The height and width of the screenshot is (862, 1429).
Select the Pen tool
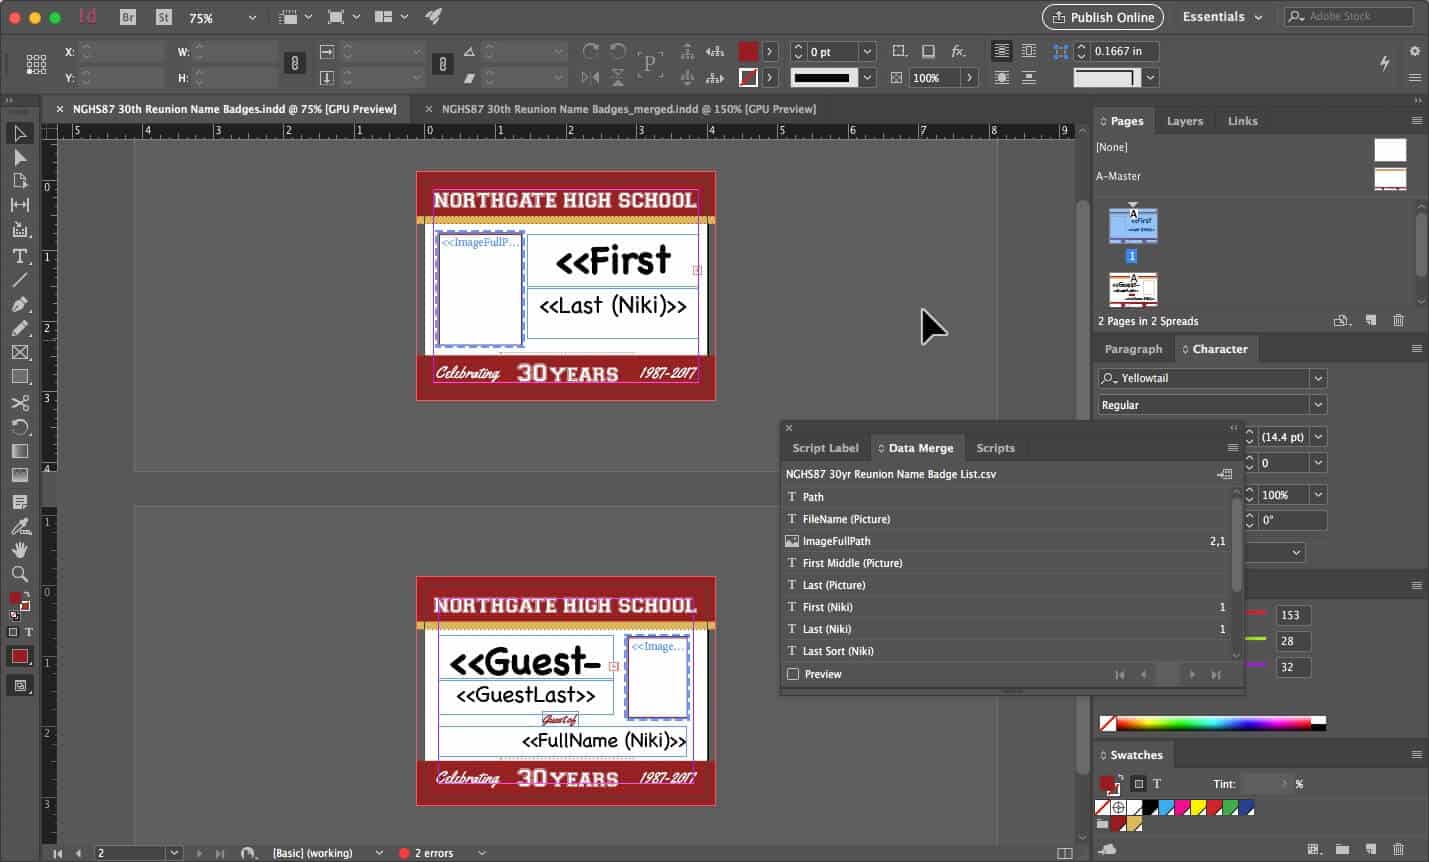20,304
